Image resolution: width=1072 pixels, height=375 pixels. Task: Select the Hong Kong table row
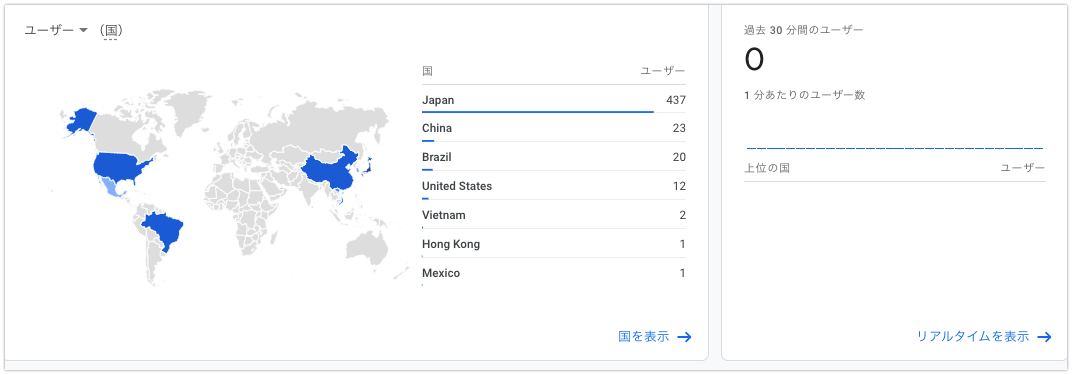click(554, 244)
